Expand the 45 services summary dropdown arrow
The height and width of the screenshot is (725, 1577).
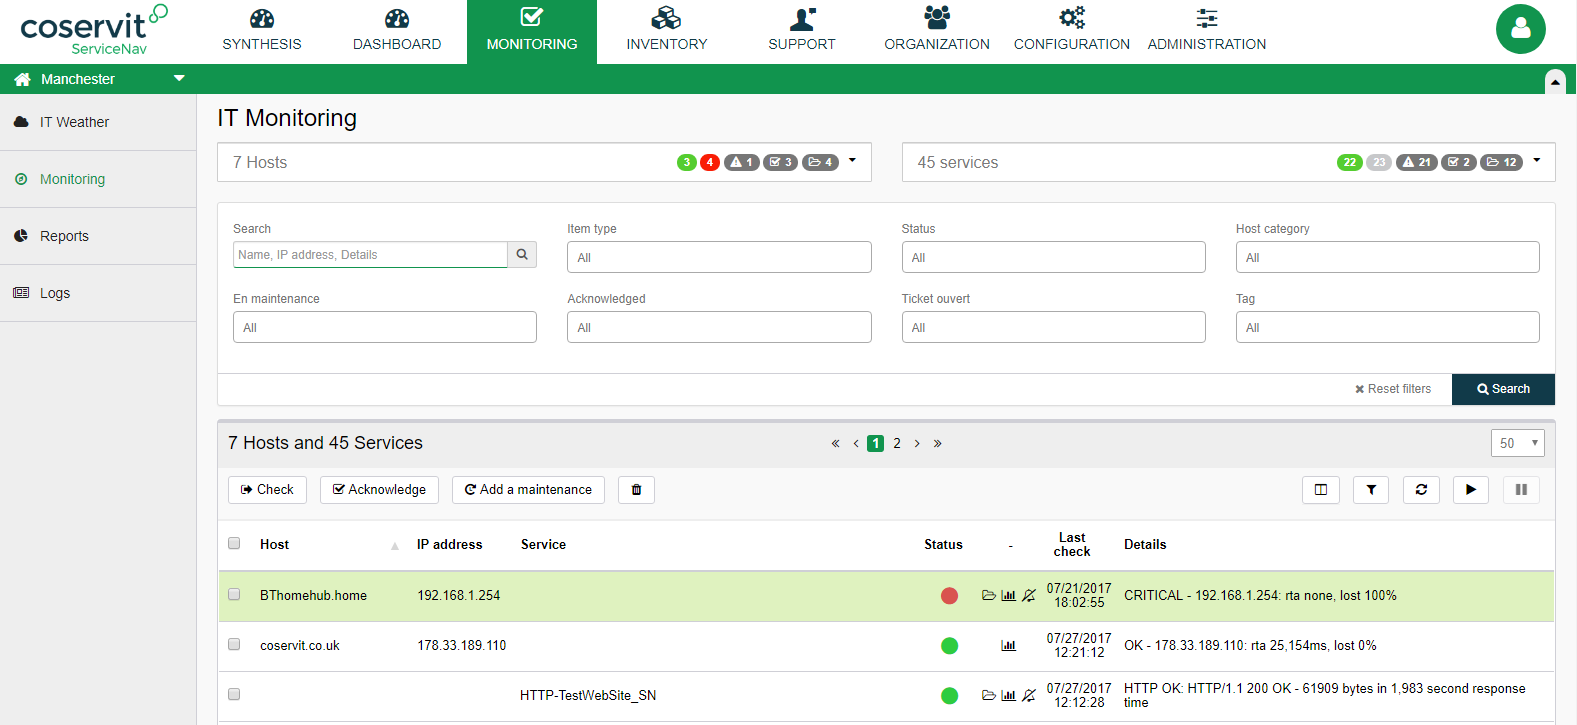click(x=1537, y=160)
